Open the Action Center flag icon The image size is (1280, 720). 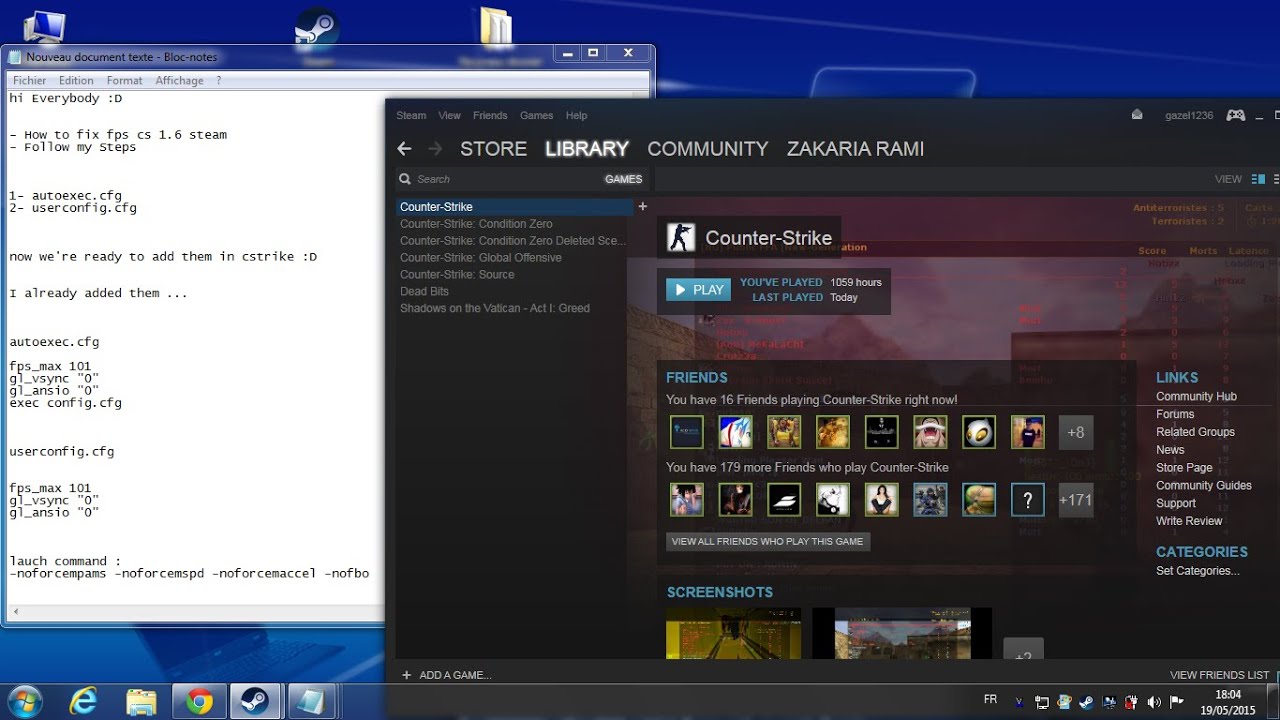tap(1177, 702)
